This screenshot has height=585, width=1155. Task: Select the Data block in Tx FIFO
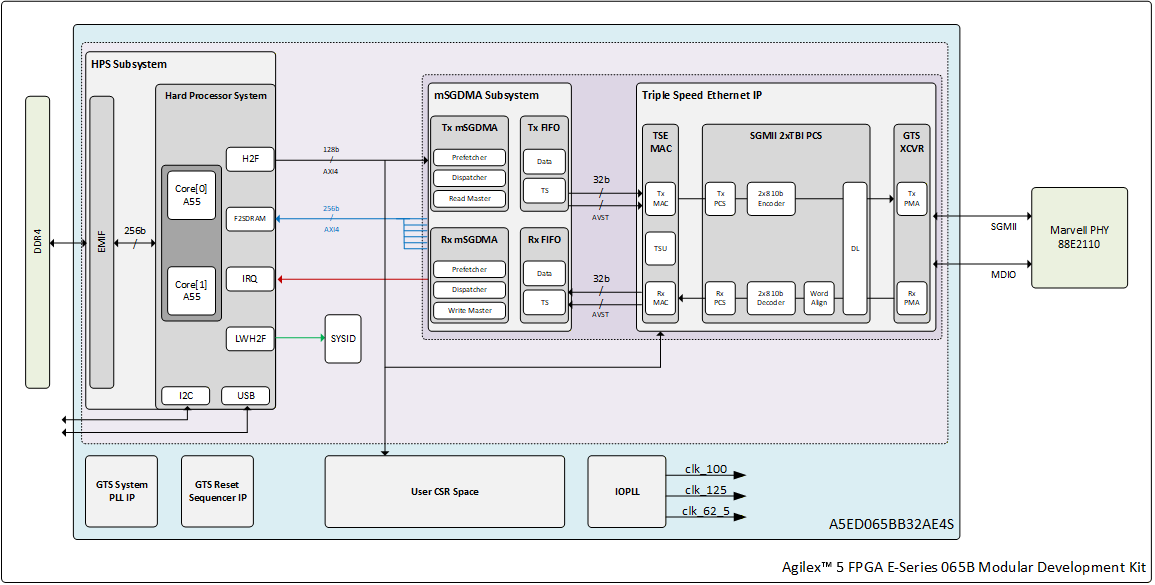click(x=544, y=161)
